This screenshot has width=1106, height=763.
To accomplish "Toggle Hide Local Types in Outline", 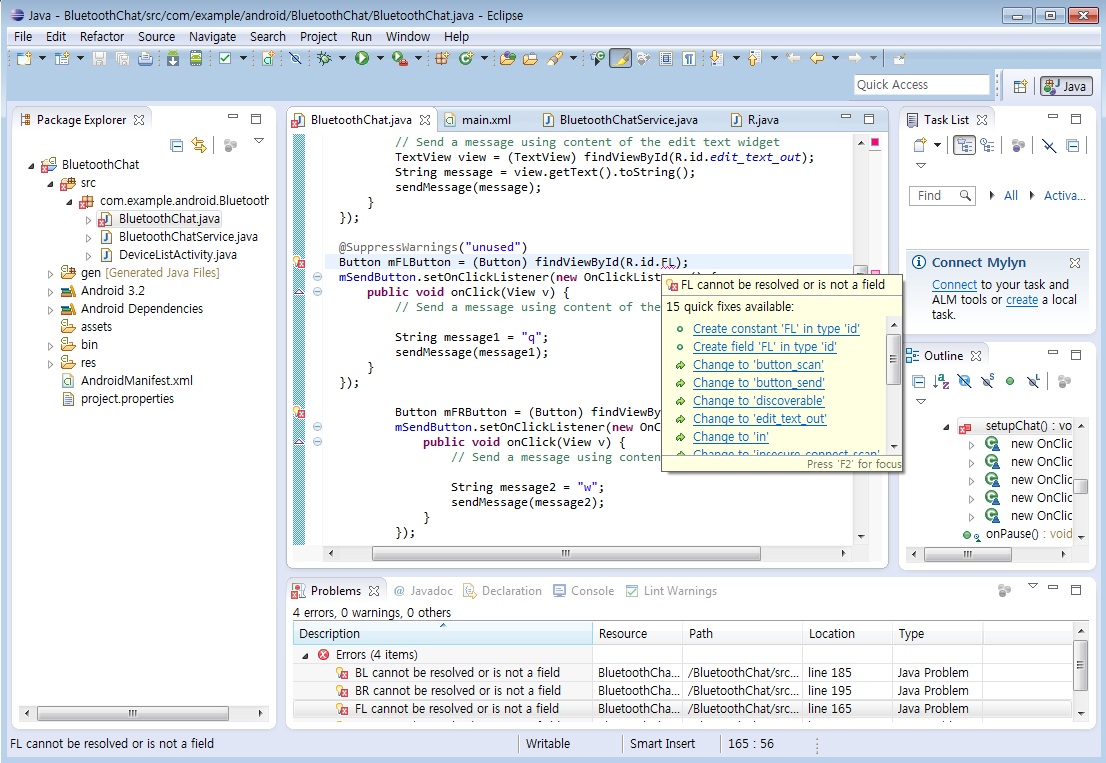I will pyautogui.click(x=1033, y=382).
